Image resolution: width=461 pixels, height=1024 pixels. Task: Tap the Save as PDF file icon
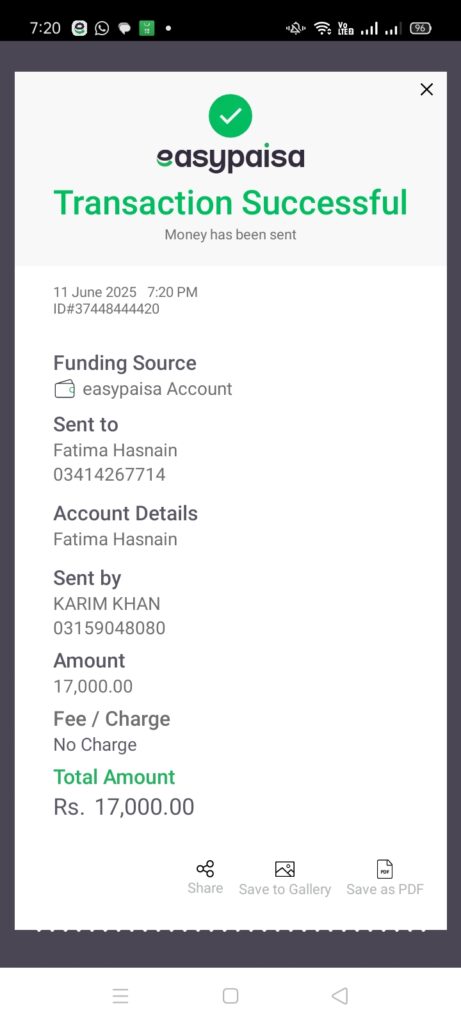coord(385,869)
